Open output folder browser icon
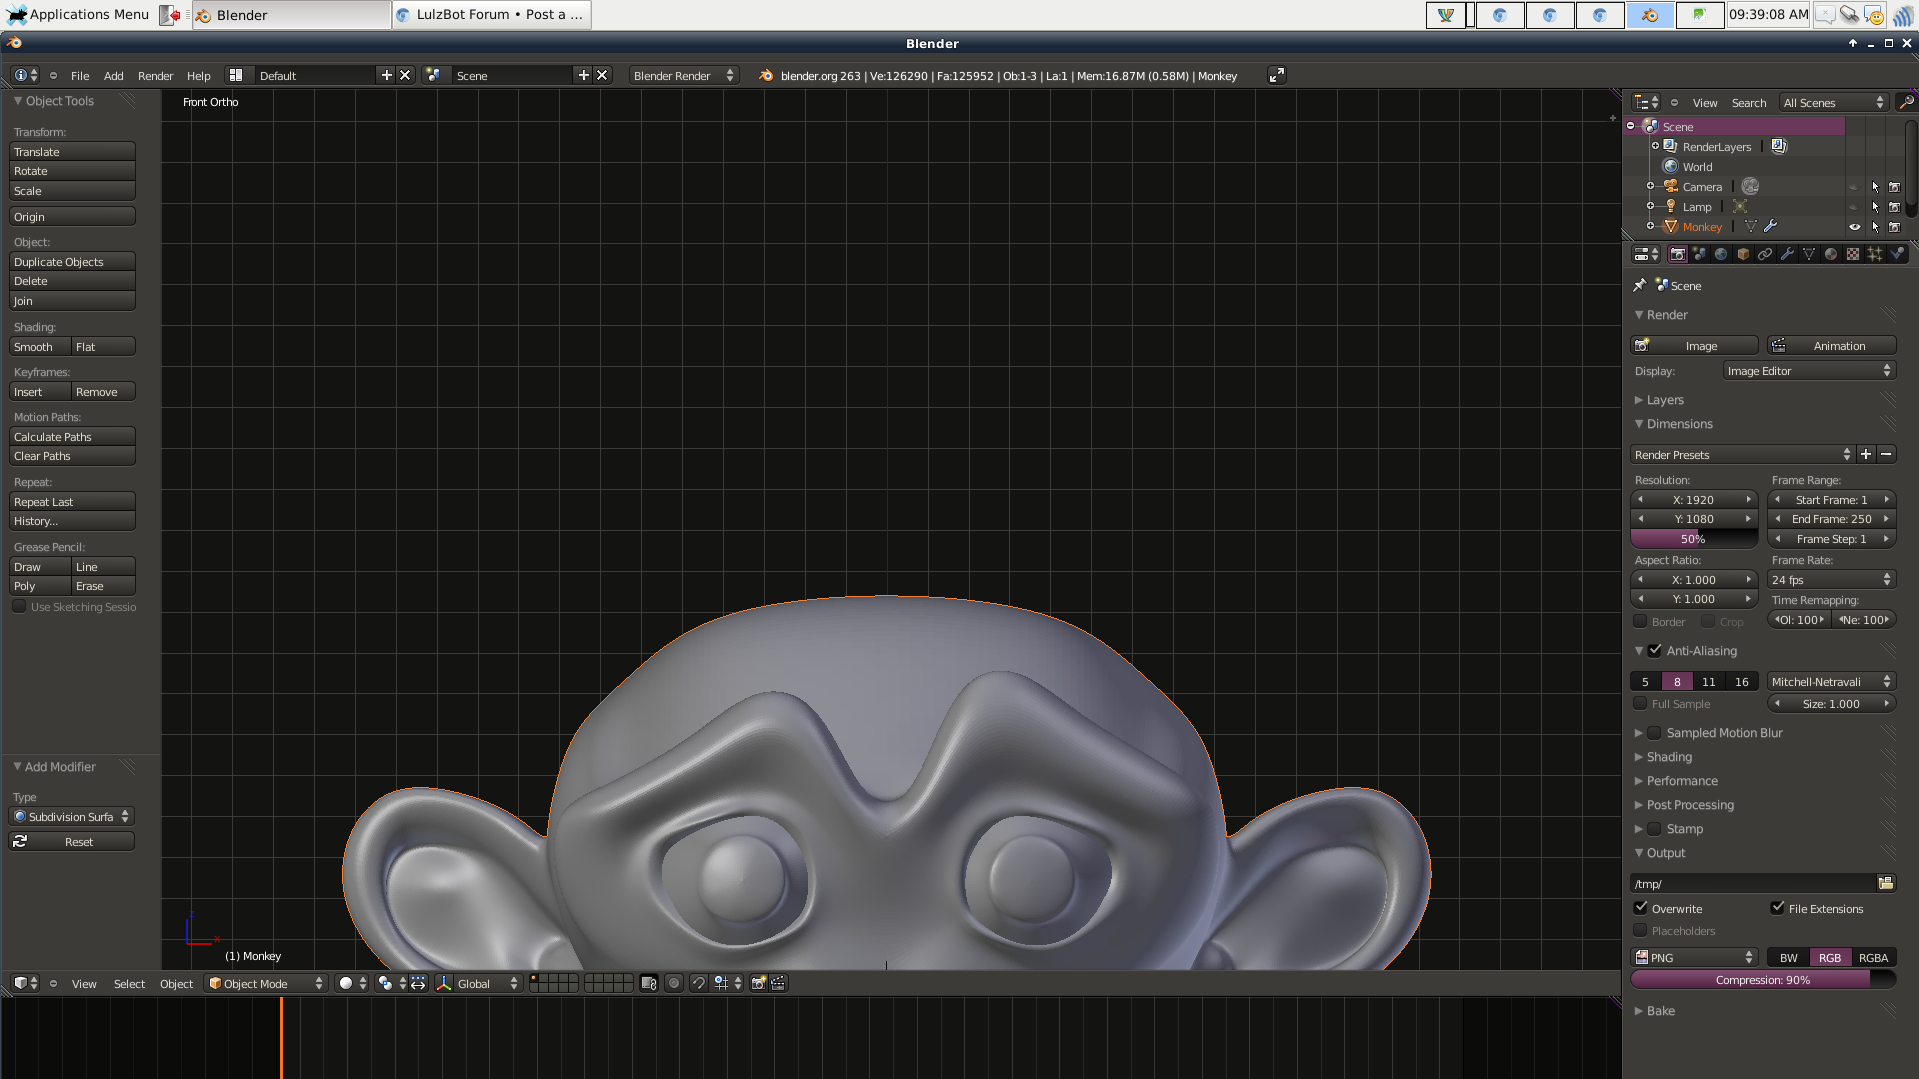Image resolution: width=1919 pixels, height=1079 pixels. click(x=1886, y=883)
